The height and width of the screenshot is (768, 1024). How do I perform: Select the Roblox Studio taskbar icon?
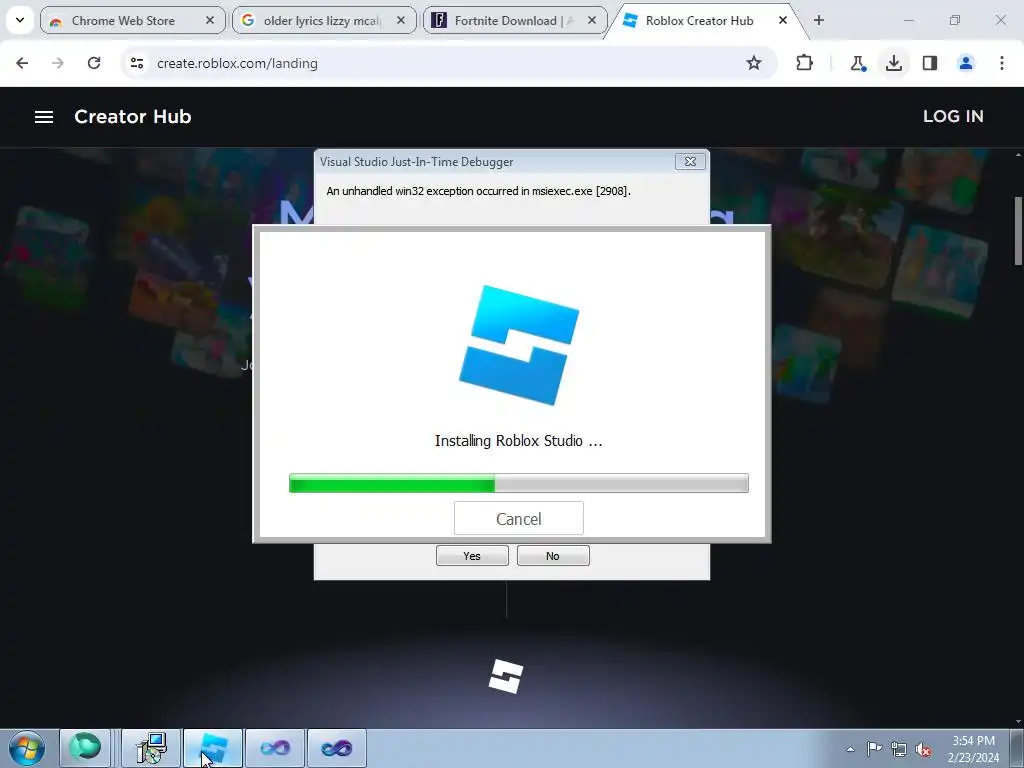(x=213, y=748)
